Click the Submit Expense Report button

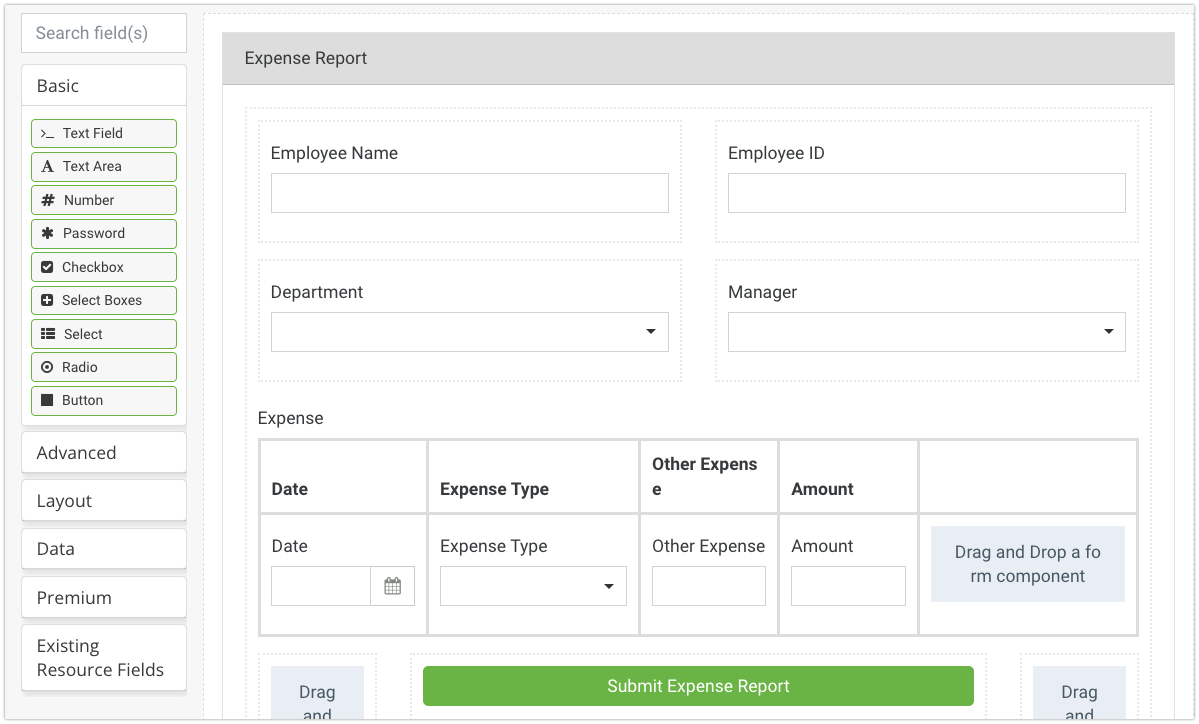pyautogui.click(x=698, y=686)
